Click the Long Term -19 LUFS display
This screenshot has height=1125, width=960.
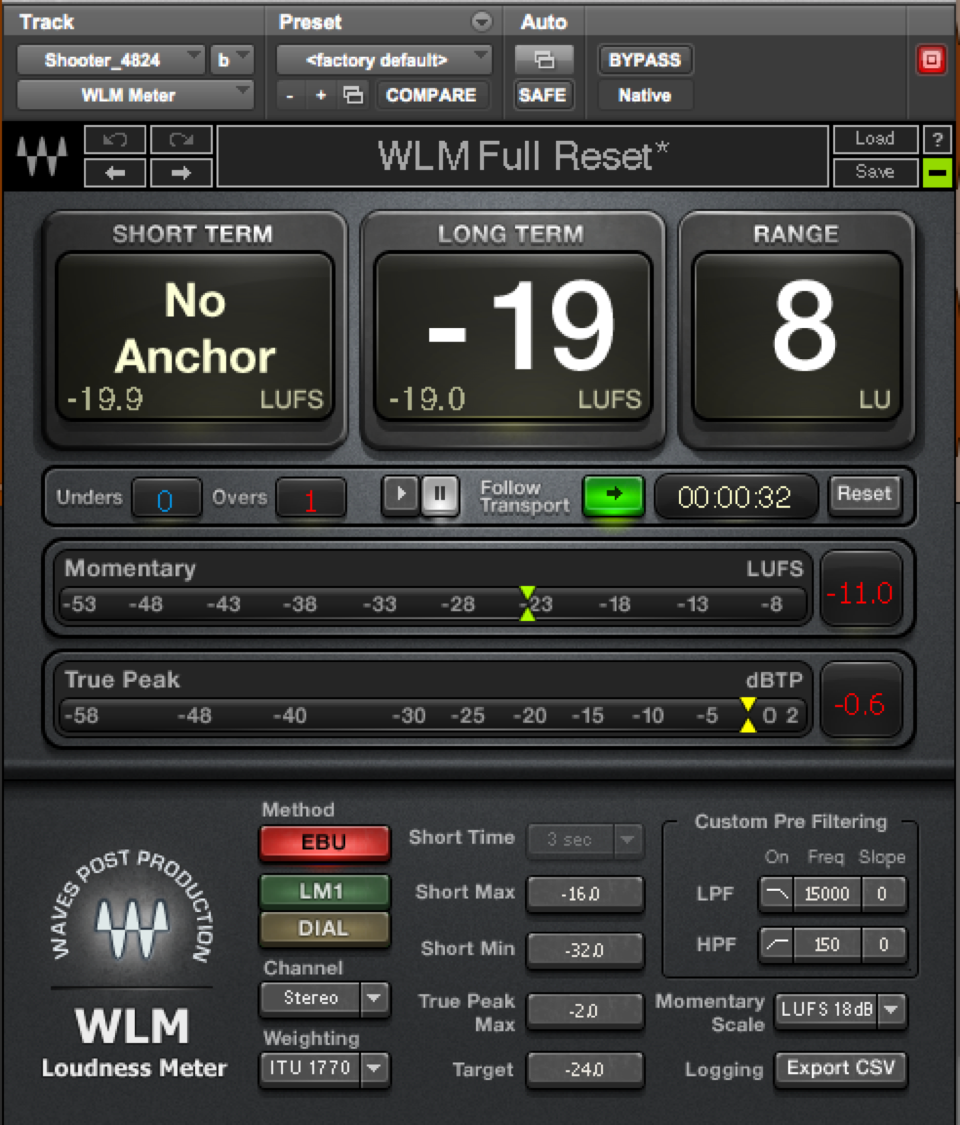coord(513,336)
